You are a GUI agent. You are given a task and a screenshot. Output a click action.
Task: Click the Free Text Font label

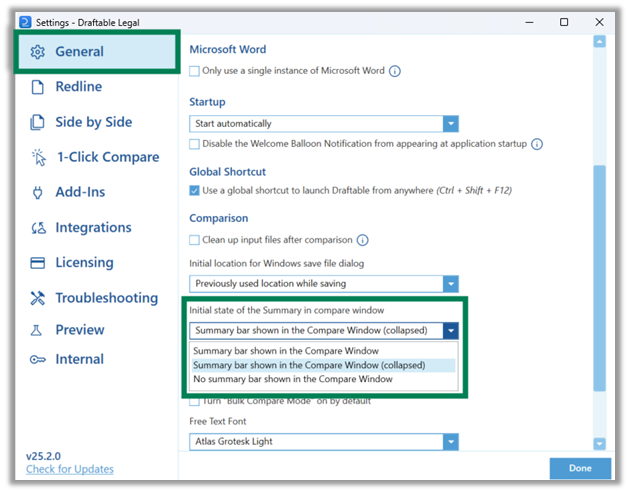[218, 421]
